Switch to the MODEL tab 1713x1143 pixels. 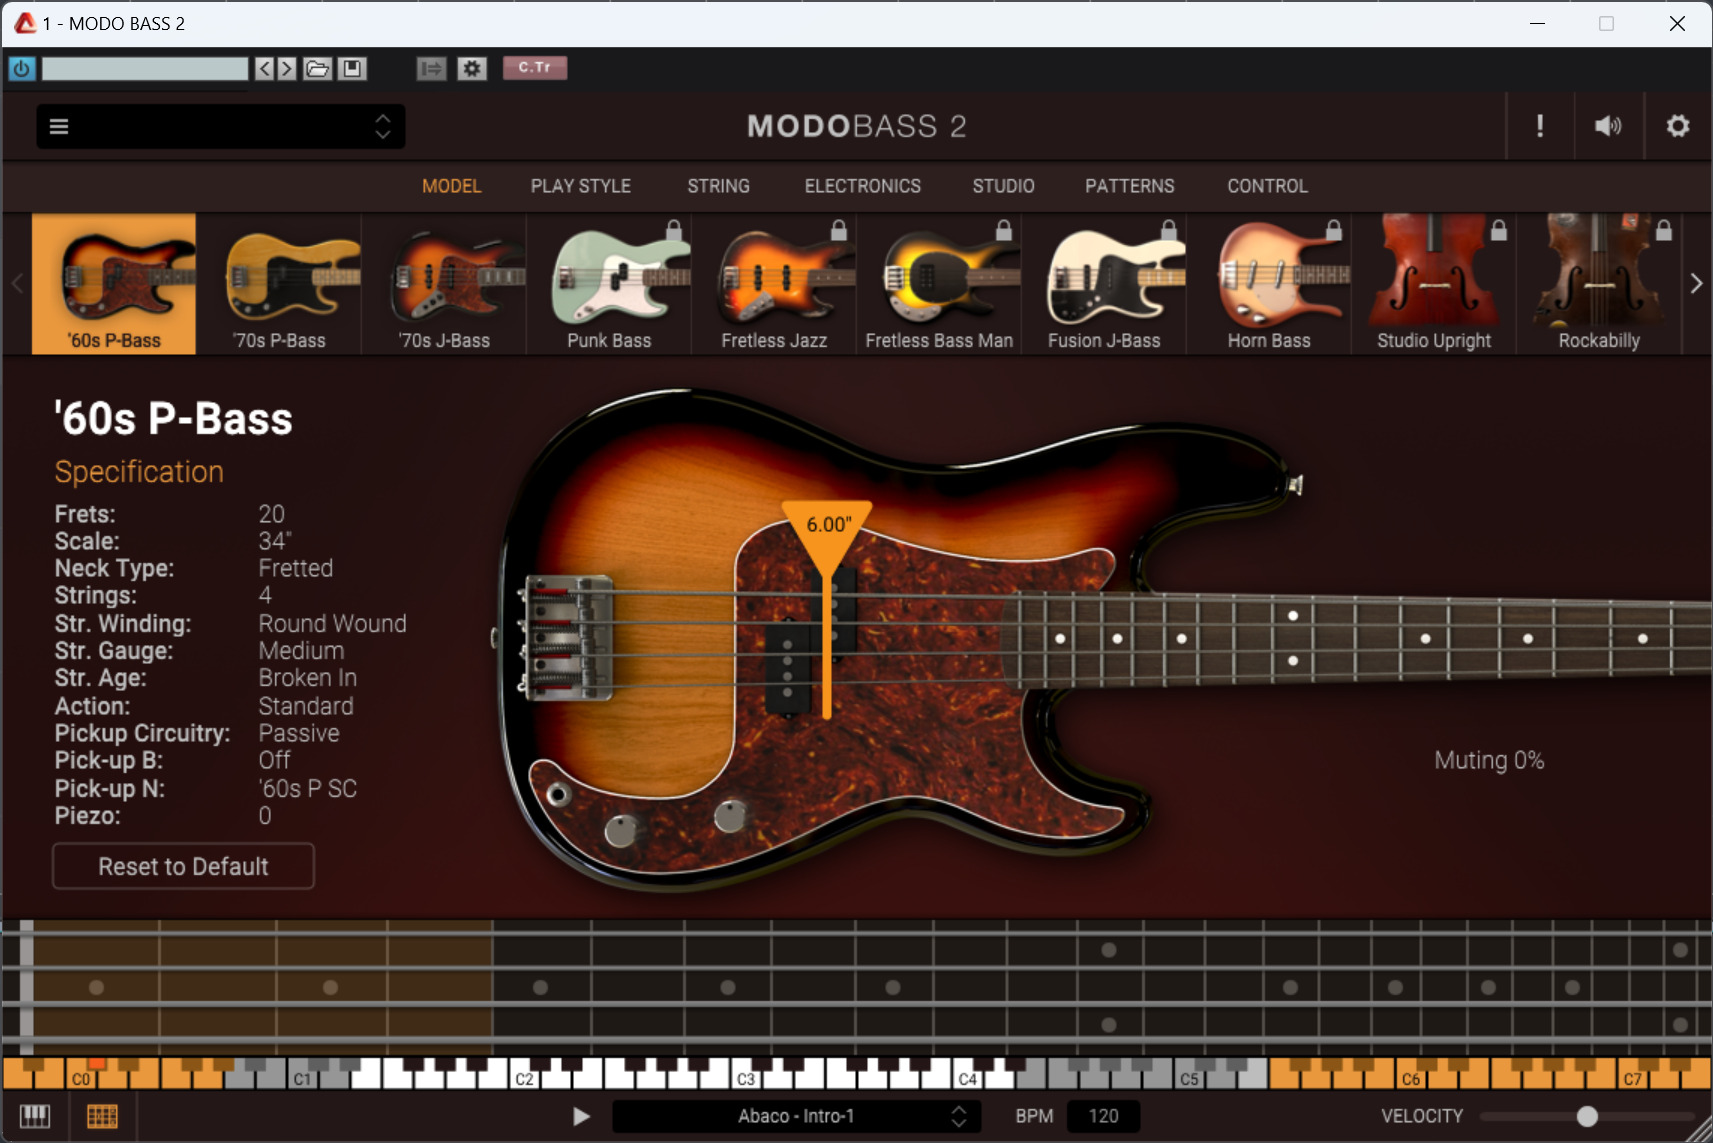point(452,186)
